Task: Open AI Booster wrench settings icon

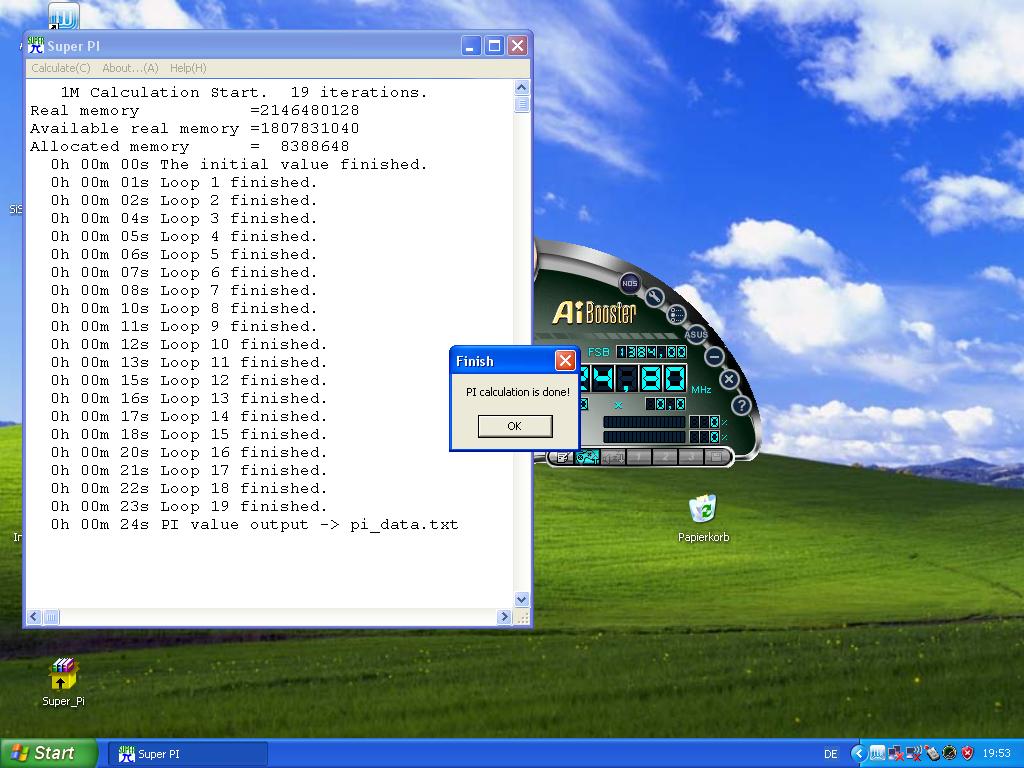Action: [654, 297]
